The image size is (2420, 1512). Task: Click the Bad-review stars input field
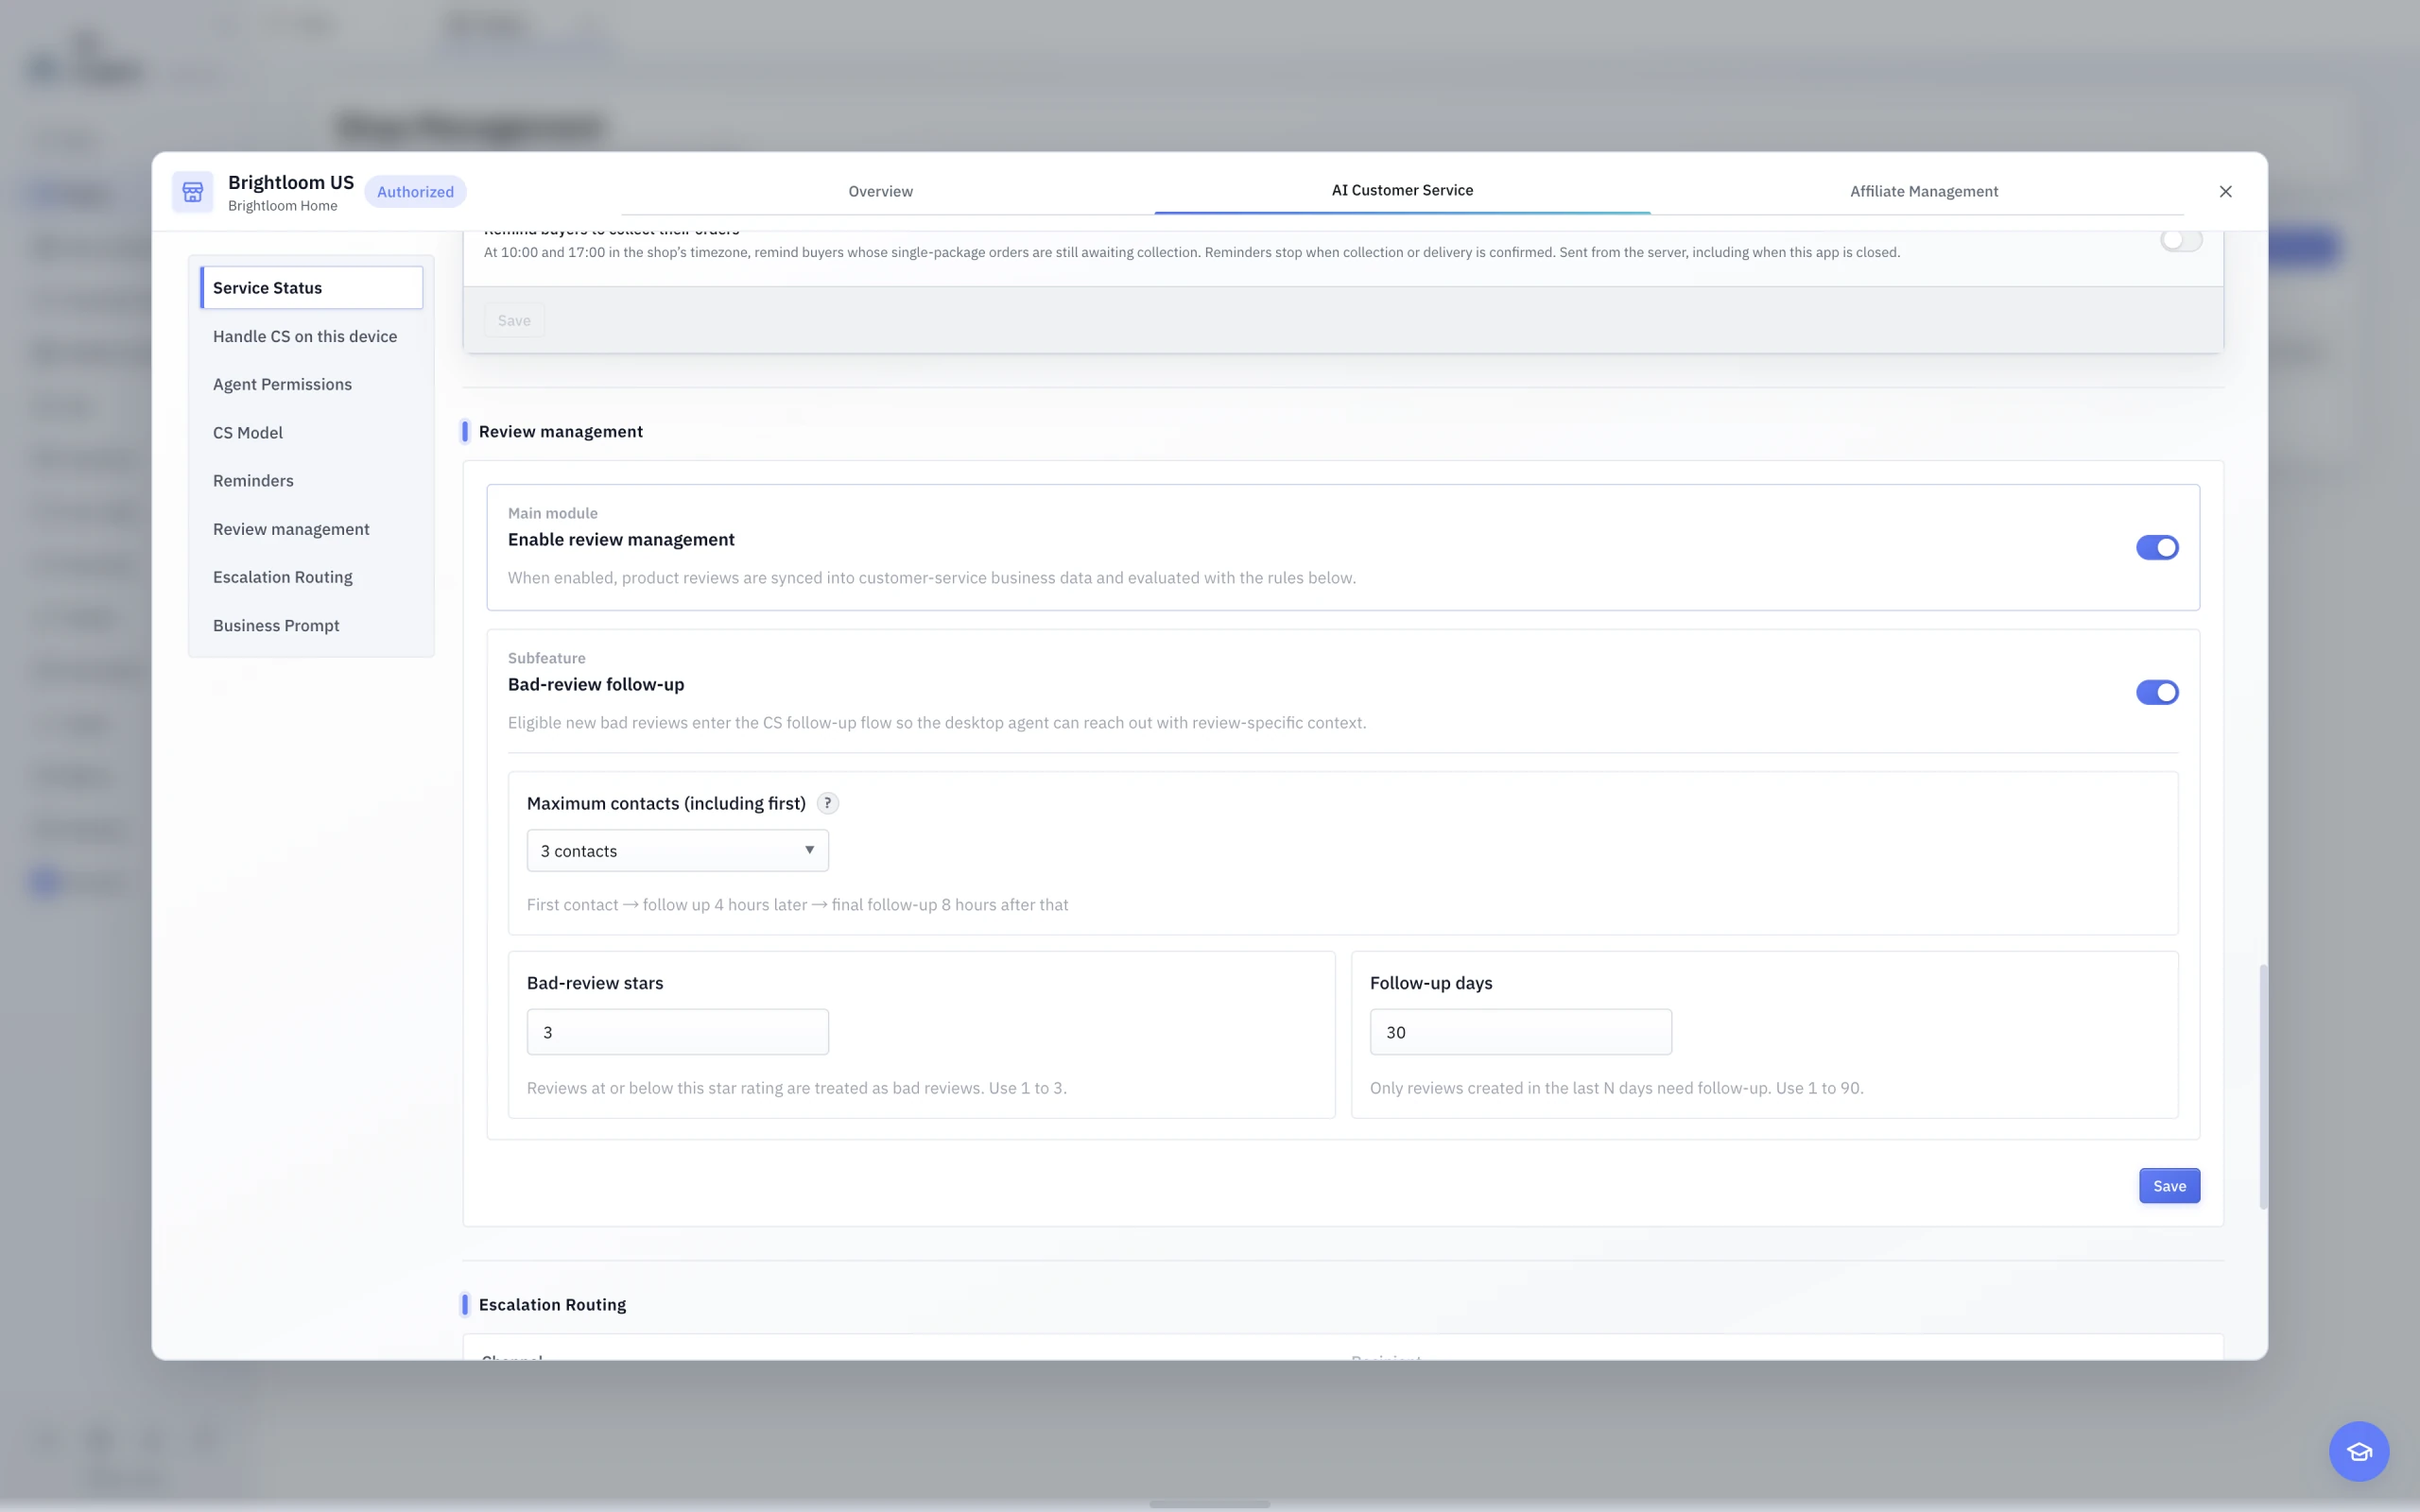[677, 1031]
